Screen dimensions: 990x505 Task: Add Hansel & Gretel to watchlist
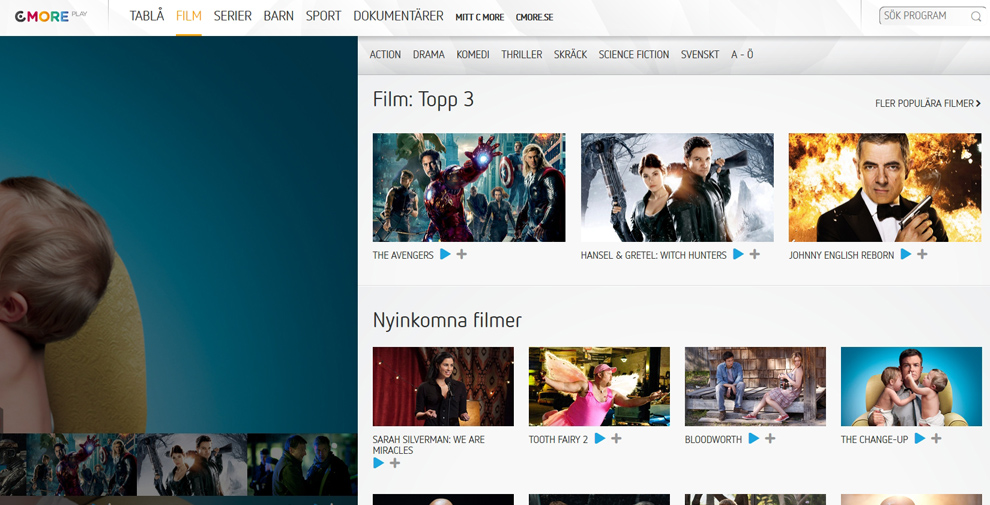tap(755, 255)
